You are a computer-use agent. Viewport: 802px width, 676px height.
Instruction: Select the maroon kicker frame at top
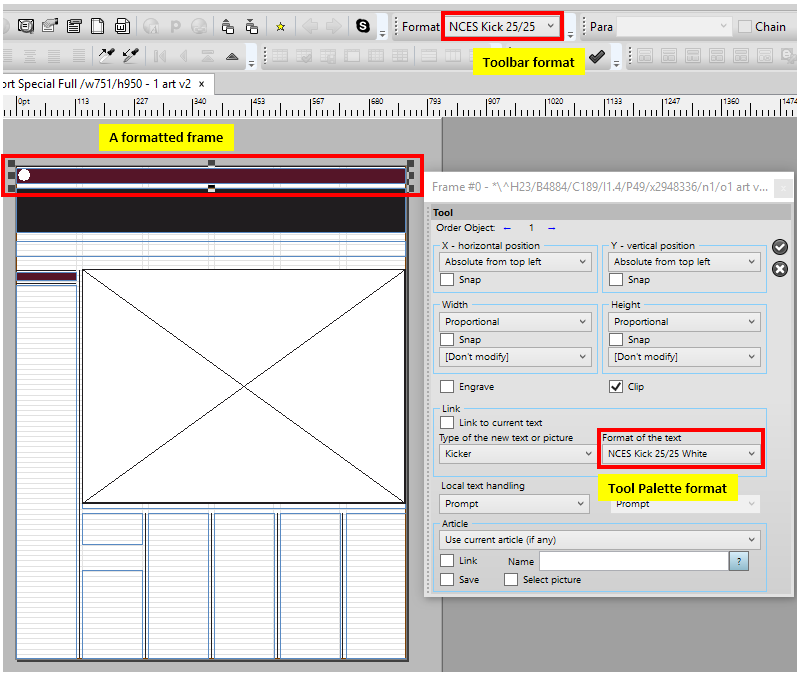click(211, 176)
